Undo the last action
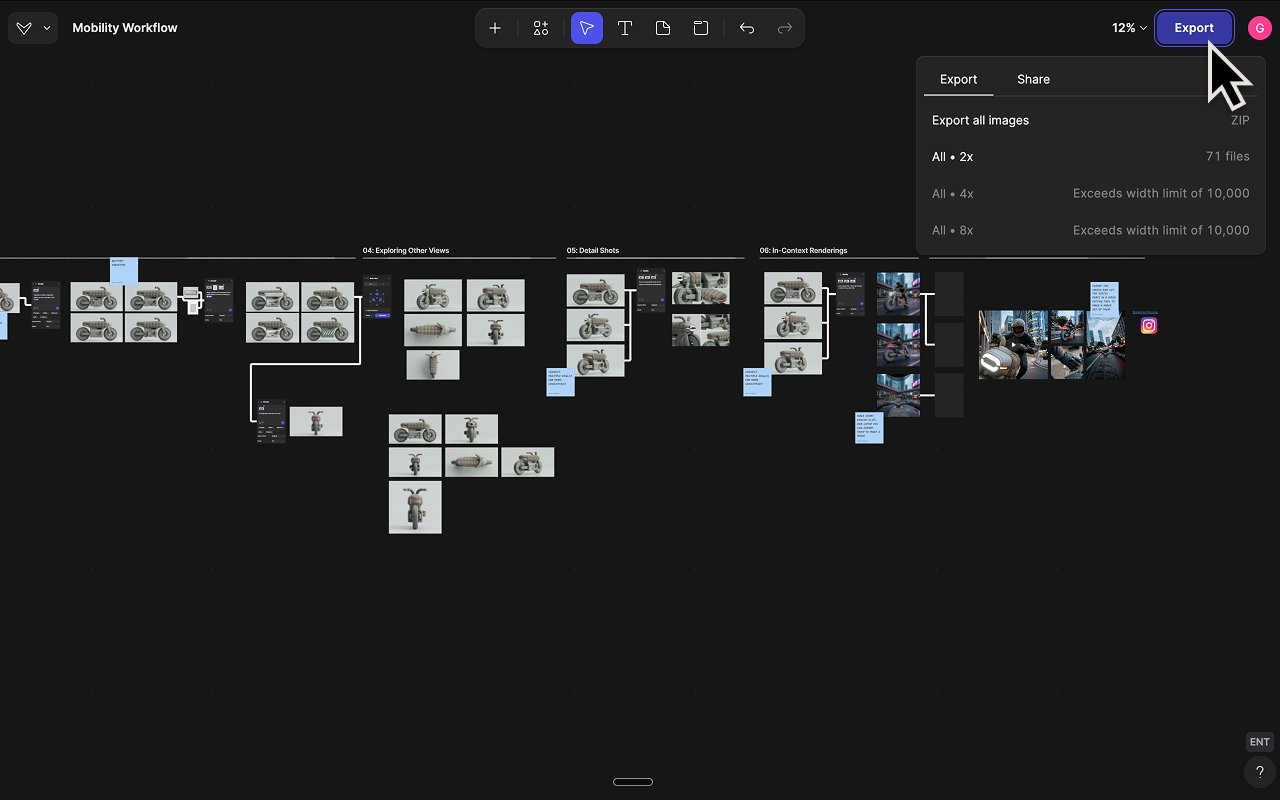Screen dimensions: 1280x800 (x=747, y=28)
